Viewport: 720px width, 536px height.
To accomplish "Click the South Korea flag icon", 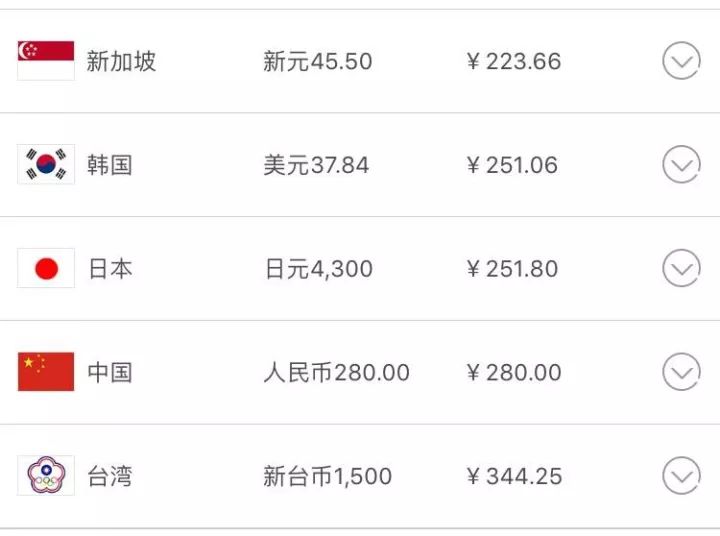I will pos(46,165).
